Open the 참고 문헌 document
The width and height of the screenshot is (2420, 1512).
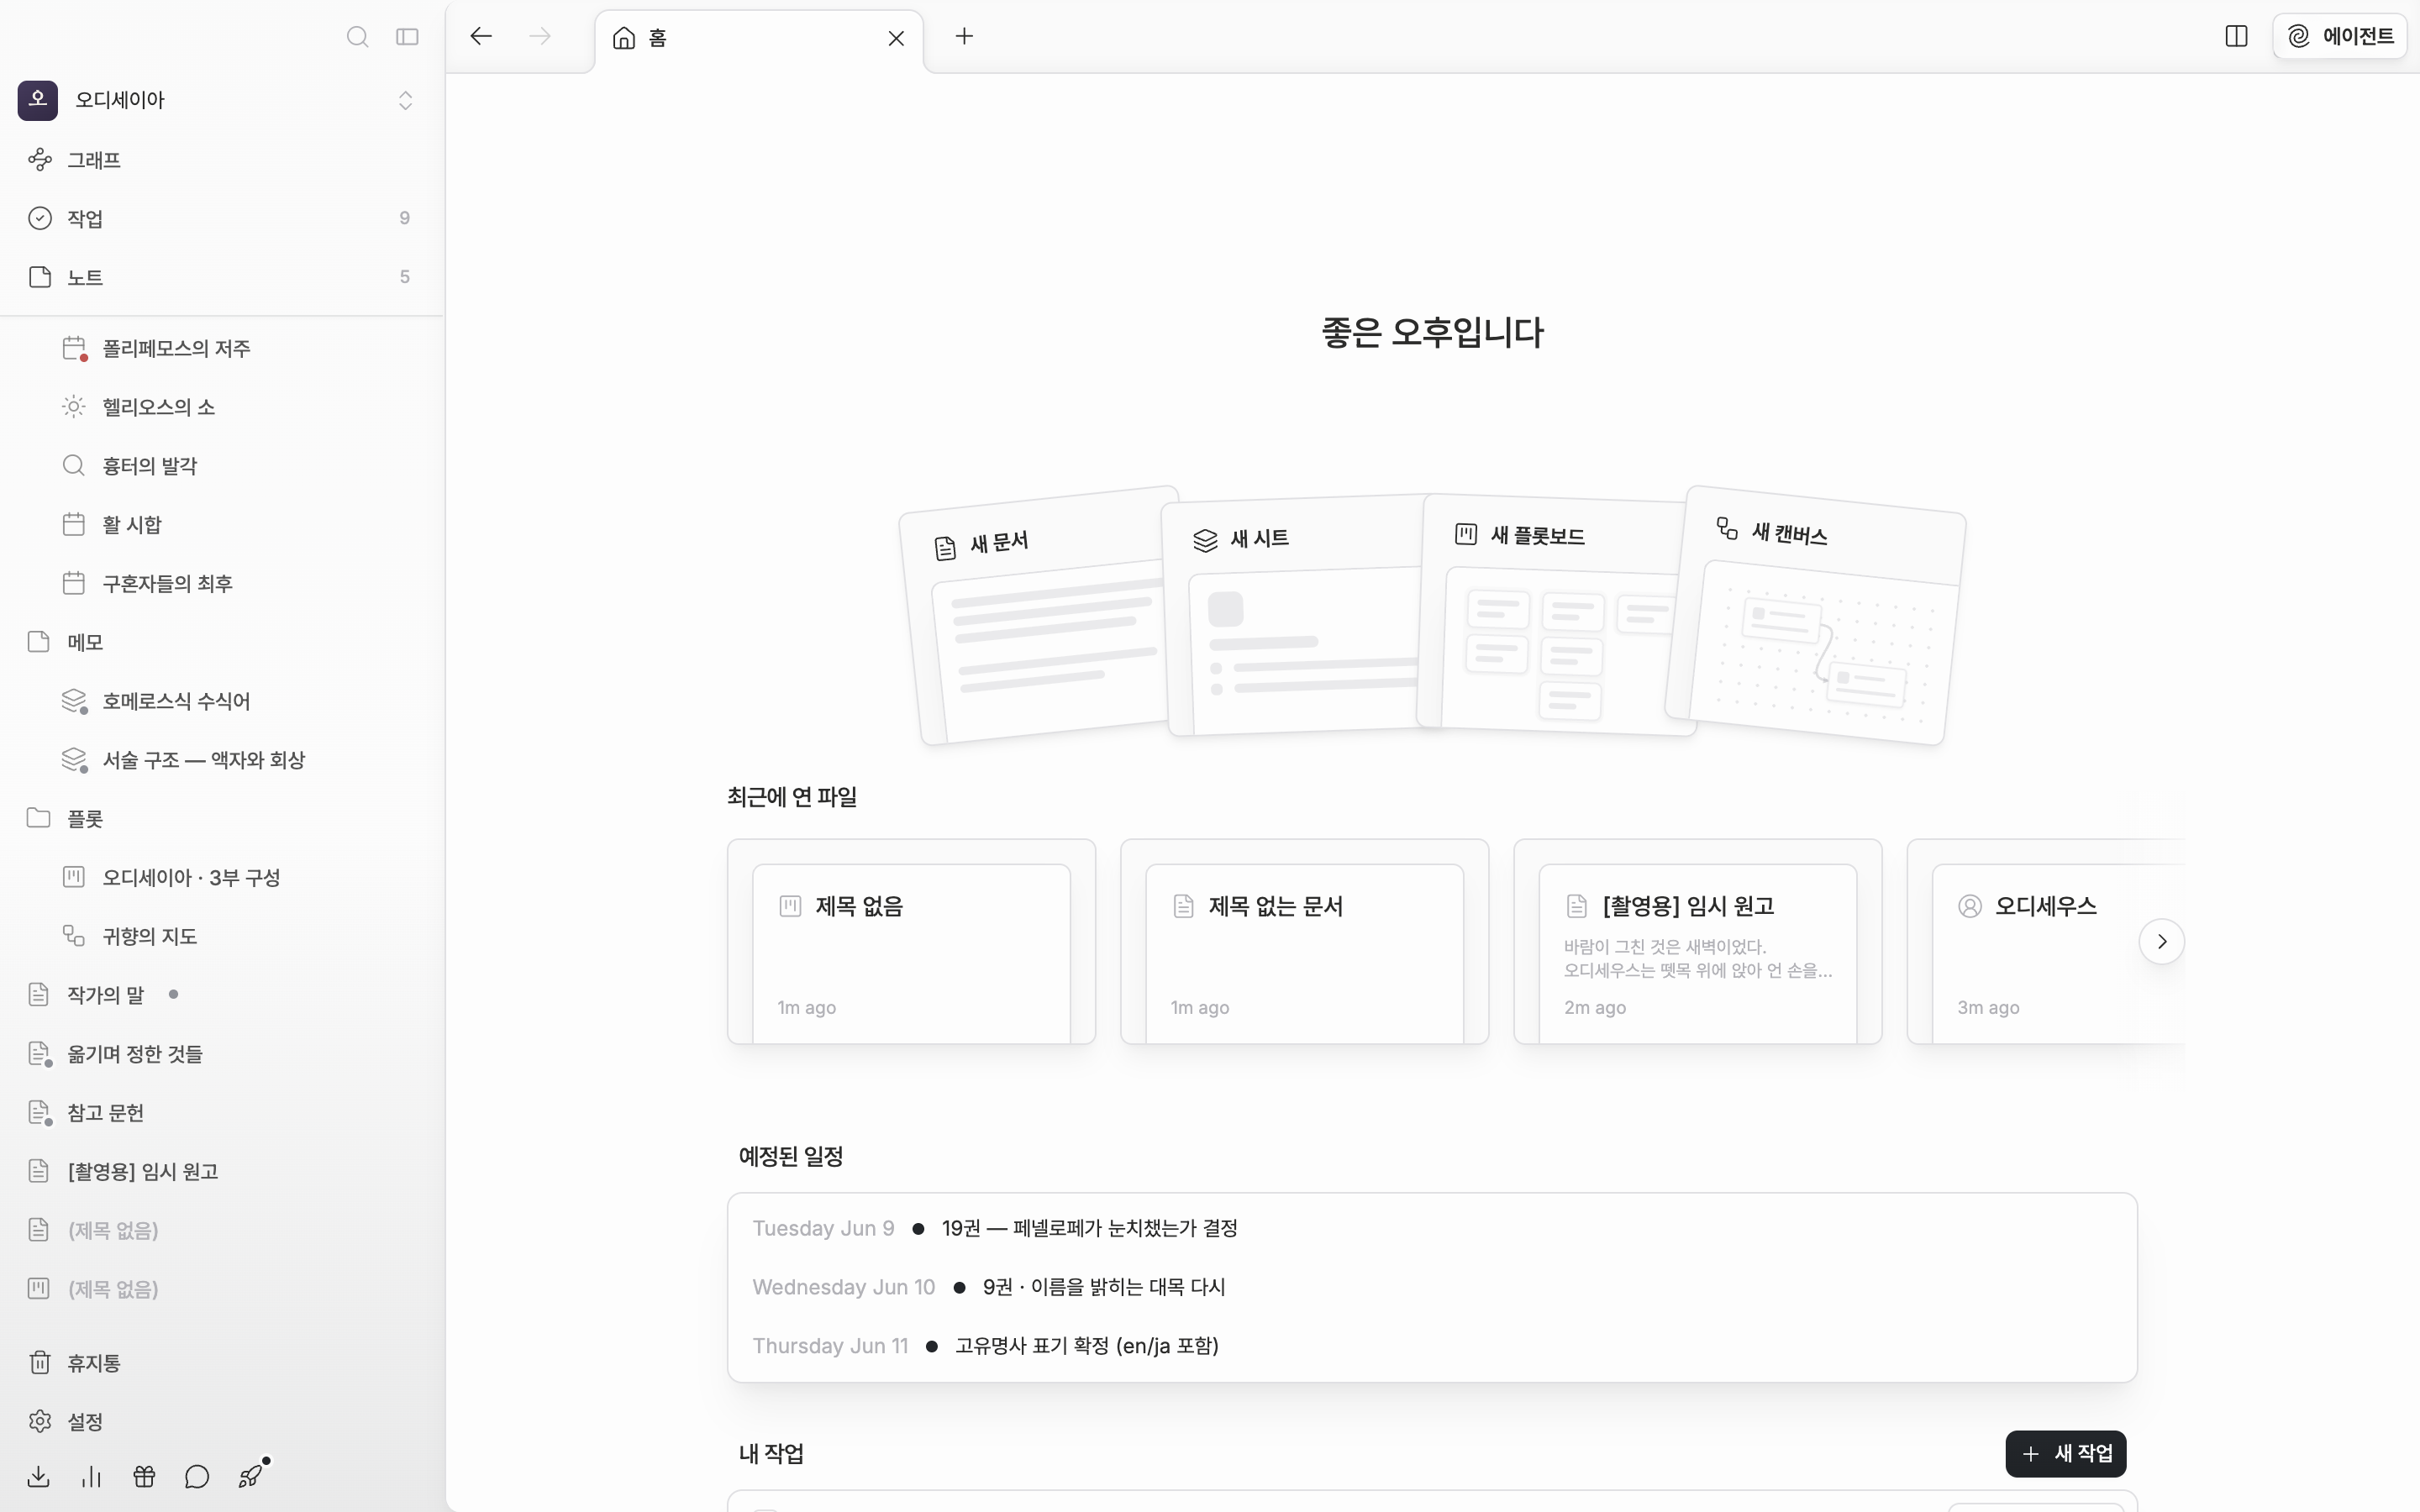(x=221, y=1113)
